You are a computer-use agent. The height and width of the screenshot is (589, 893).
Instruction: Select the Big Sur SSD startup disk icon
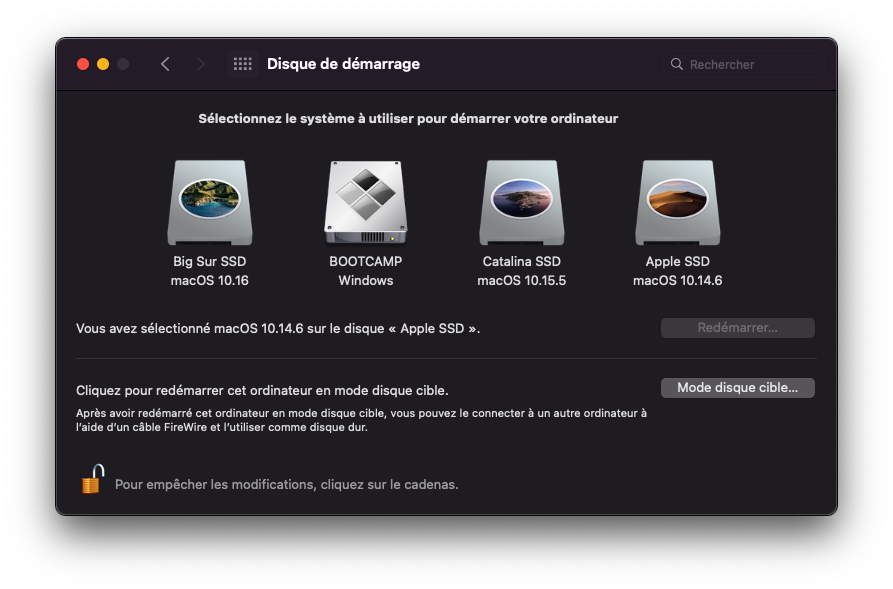tap(210, 202)
